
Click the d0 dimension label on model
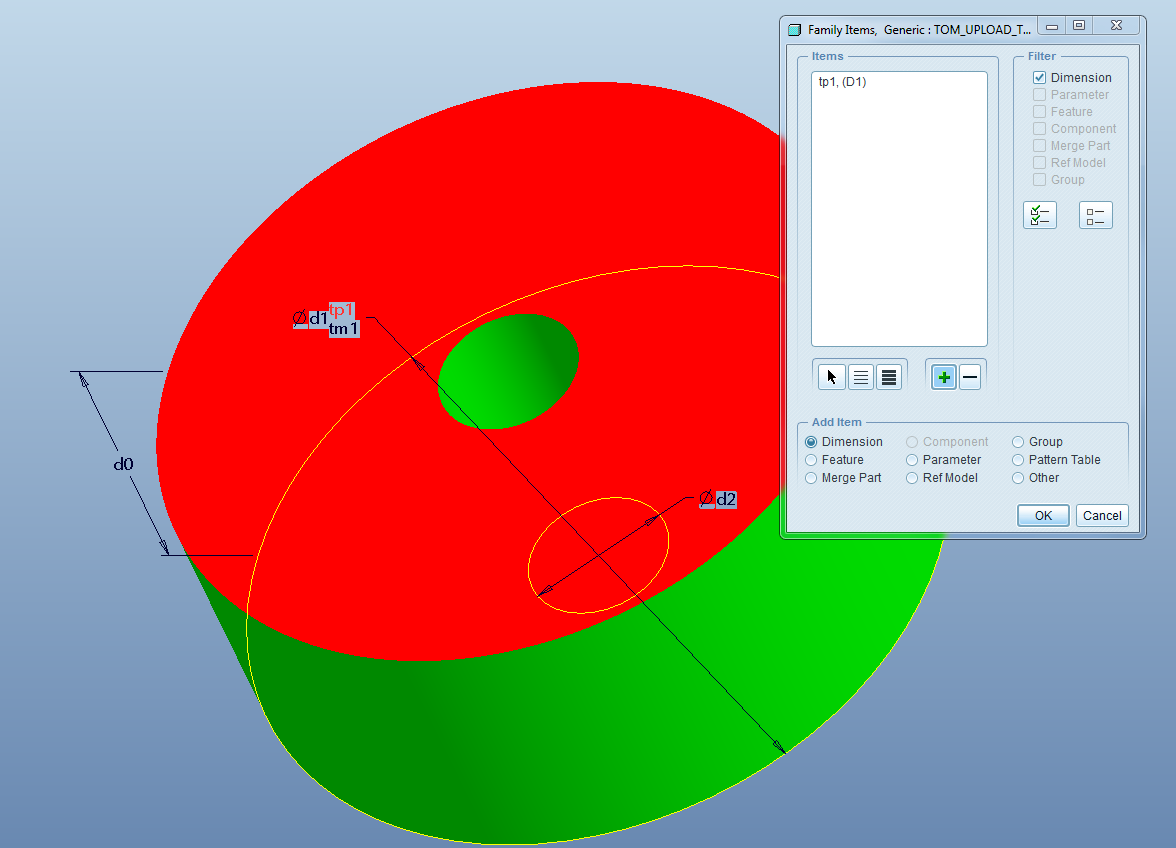point(124,464)
